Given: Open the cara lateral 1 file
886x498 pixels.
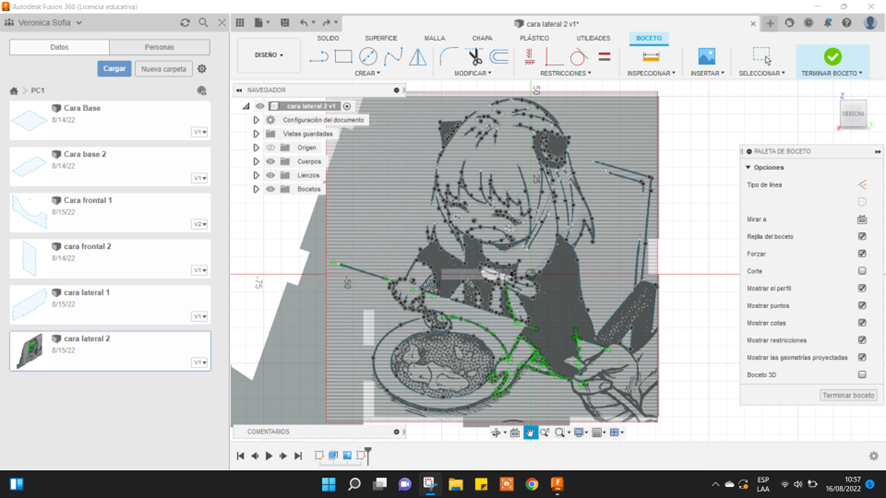Looking at the screenshot, I should click(x=110, y=304).
